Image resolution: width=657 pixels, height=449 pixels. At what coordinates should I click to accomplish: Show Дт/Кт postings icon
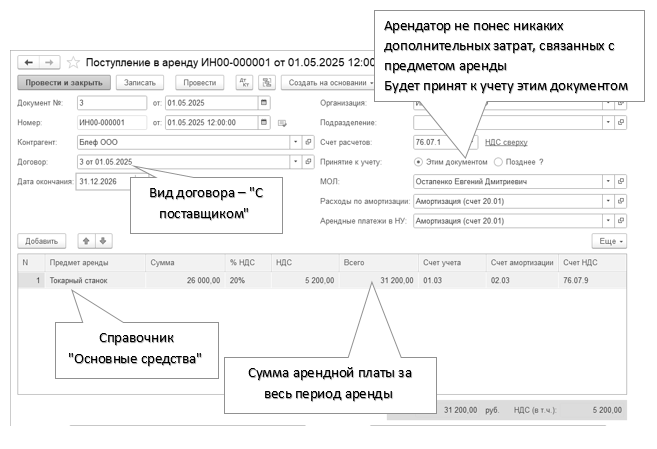point(244,83)
